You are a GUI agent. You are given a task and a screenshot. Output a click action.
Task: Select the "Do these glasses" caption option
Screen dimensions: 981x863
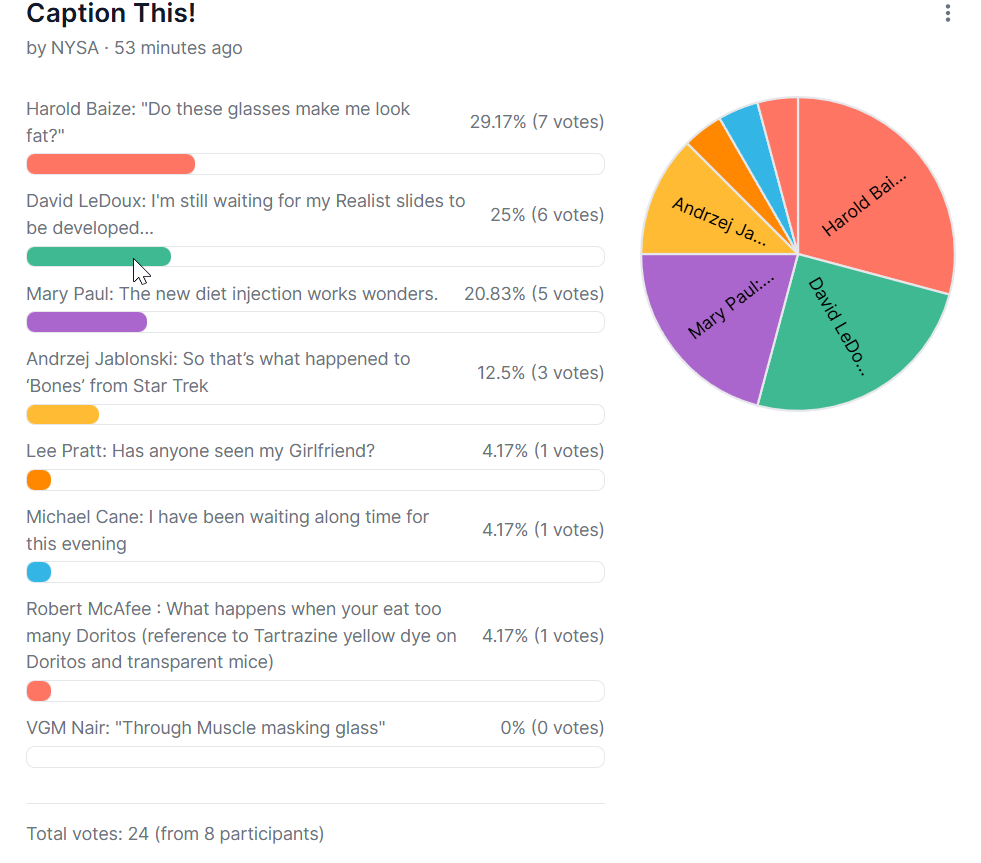point(218,122)
